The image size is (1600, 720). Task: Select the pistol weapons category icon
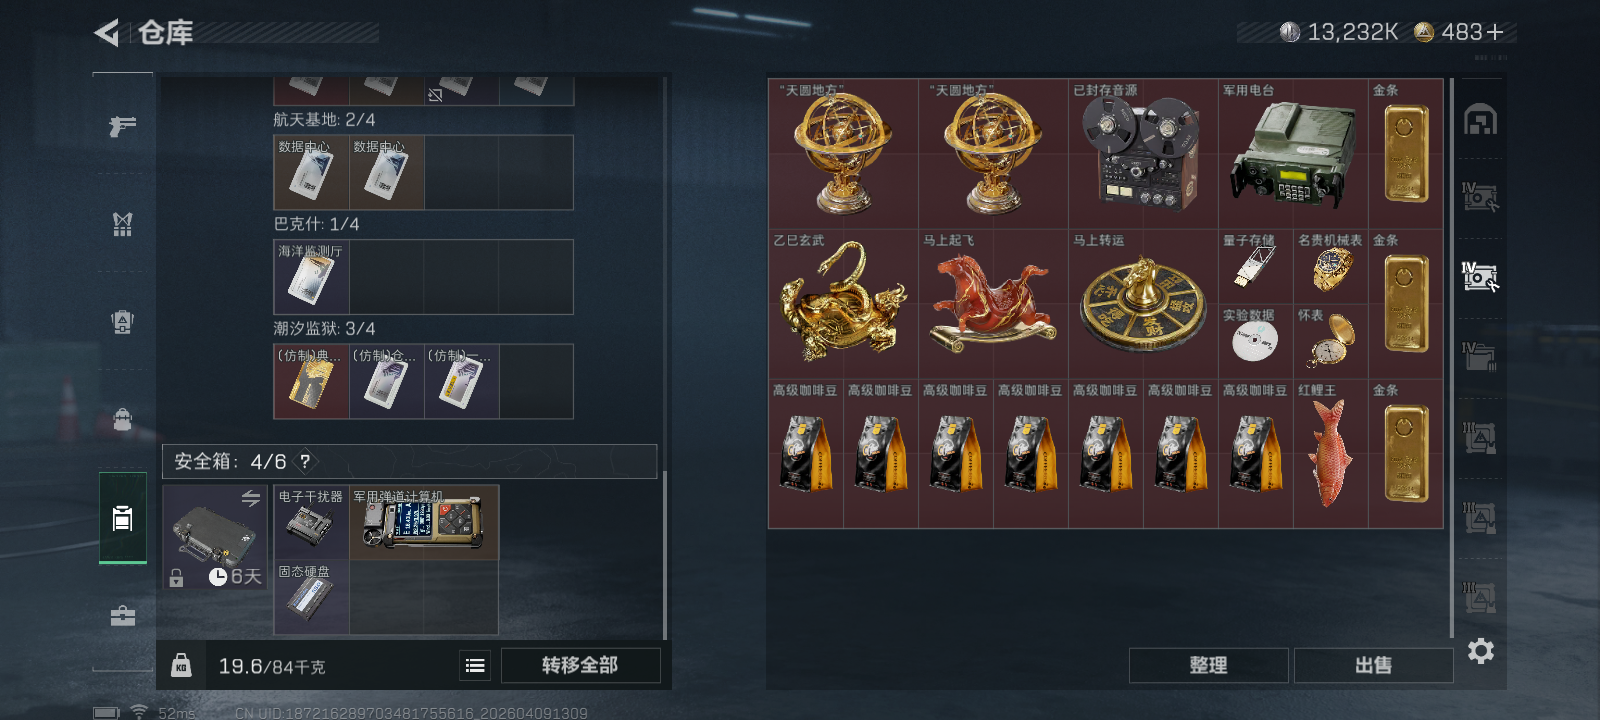click(x=122, y=126)
